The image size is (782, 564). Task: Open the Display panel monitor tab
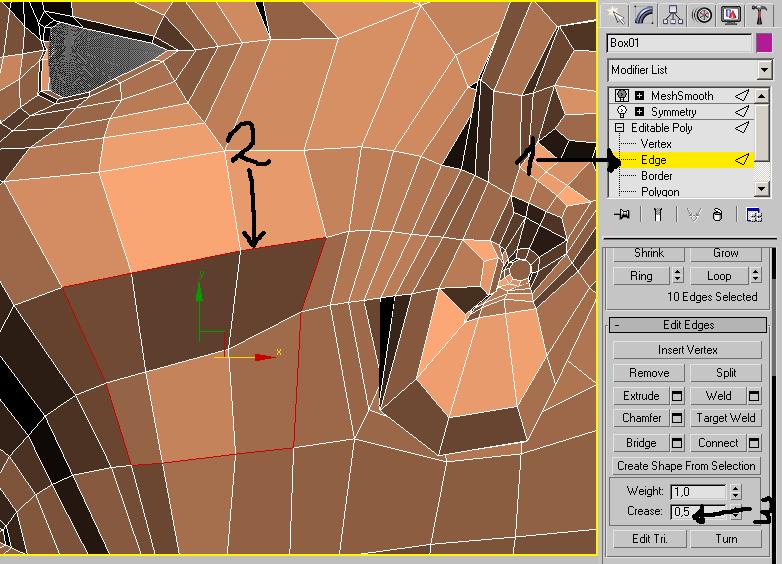(x=731, y=15)
